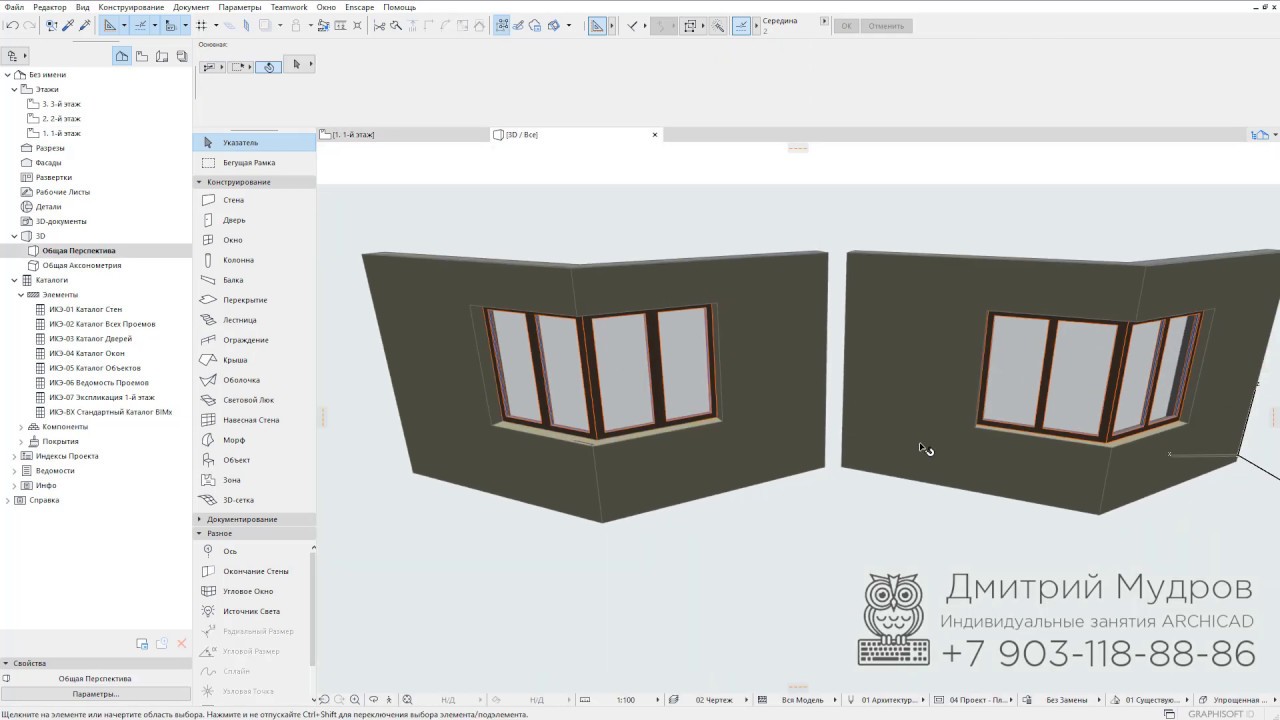The image size is (1280, 720).
Task: Toggle the Layout Book navigator button
Action: 162,56
